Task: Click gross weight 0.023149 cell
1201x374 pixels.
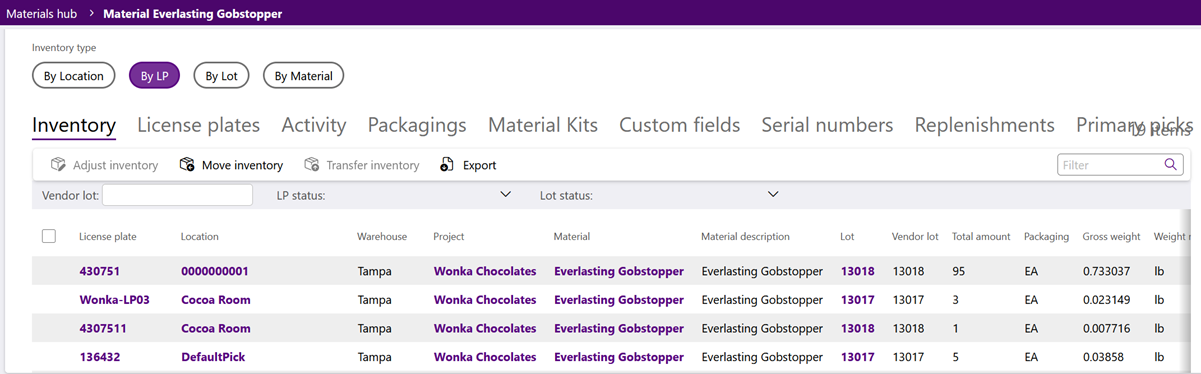Action: (1107, 299)
